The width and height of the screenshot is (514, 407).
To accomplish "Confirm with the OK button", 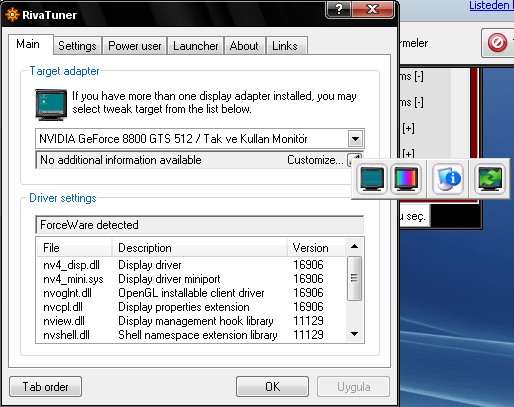I will pyautogui.click(x=272, y=387).
